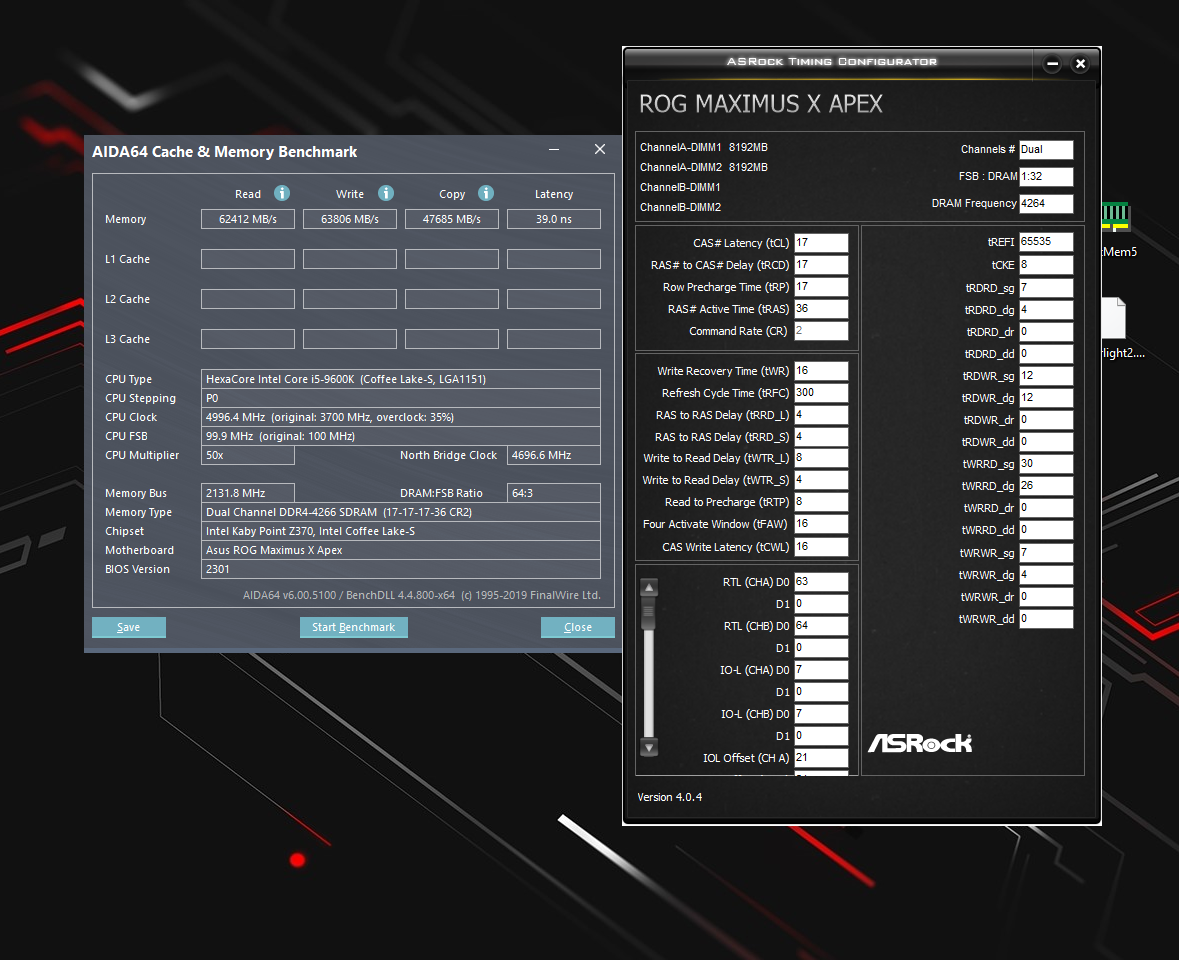Click the scroll up arrow in RTL panel
Screen dimensions: 1179x960
[x=649, y=587]
